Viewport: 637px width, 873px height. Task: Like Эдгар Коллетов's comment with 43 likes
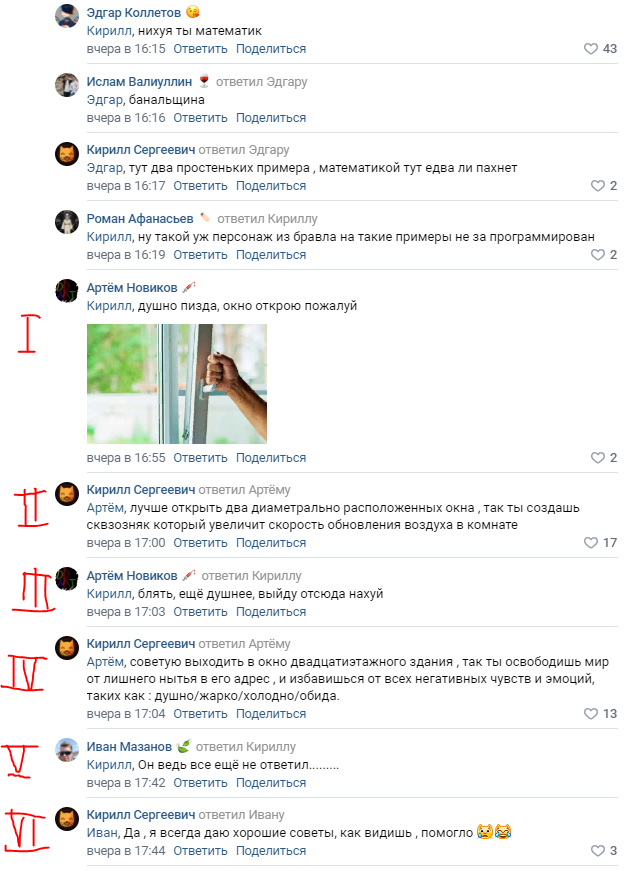coord(591,49)
